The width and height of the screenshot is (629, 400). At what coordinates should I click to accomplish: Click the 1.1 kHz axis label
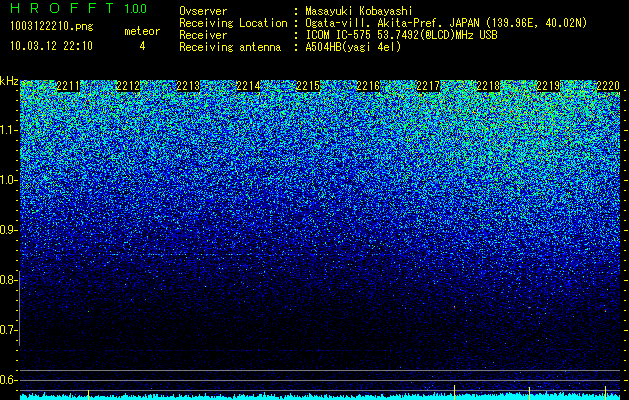8,130
